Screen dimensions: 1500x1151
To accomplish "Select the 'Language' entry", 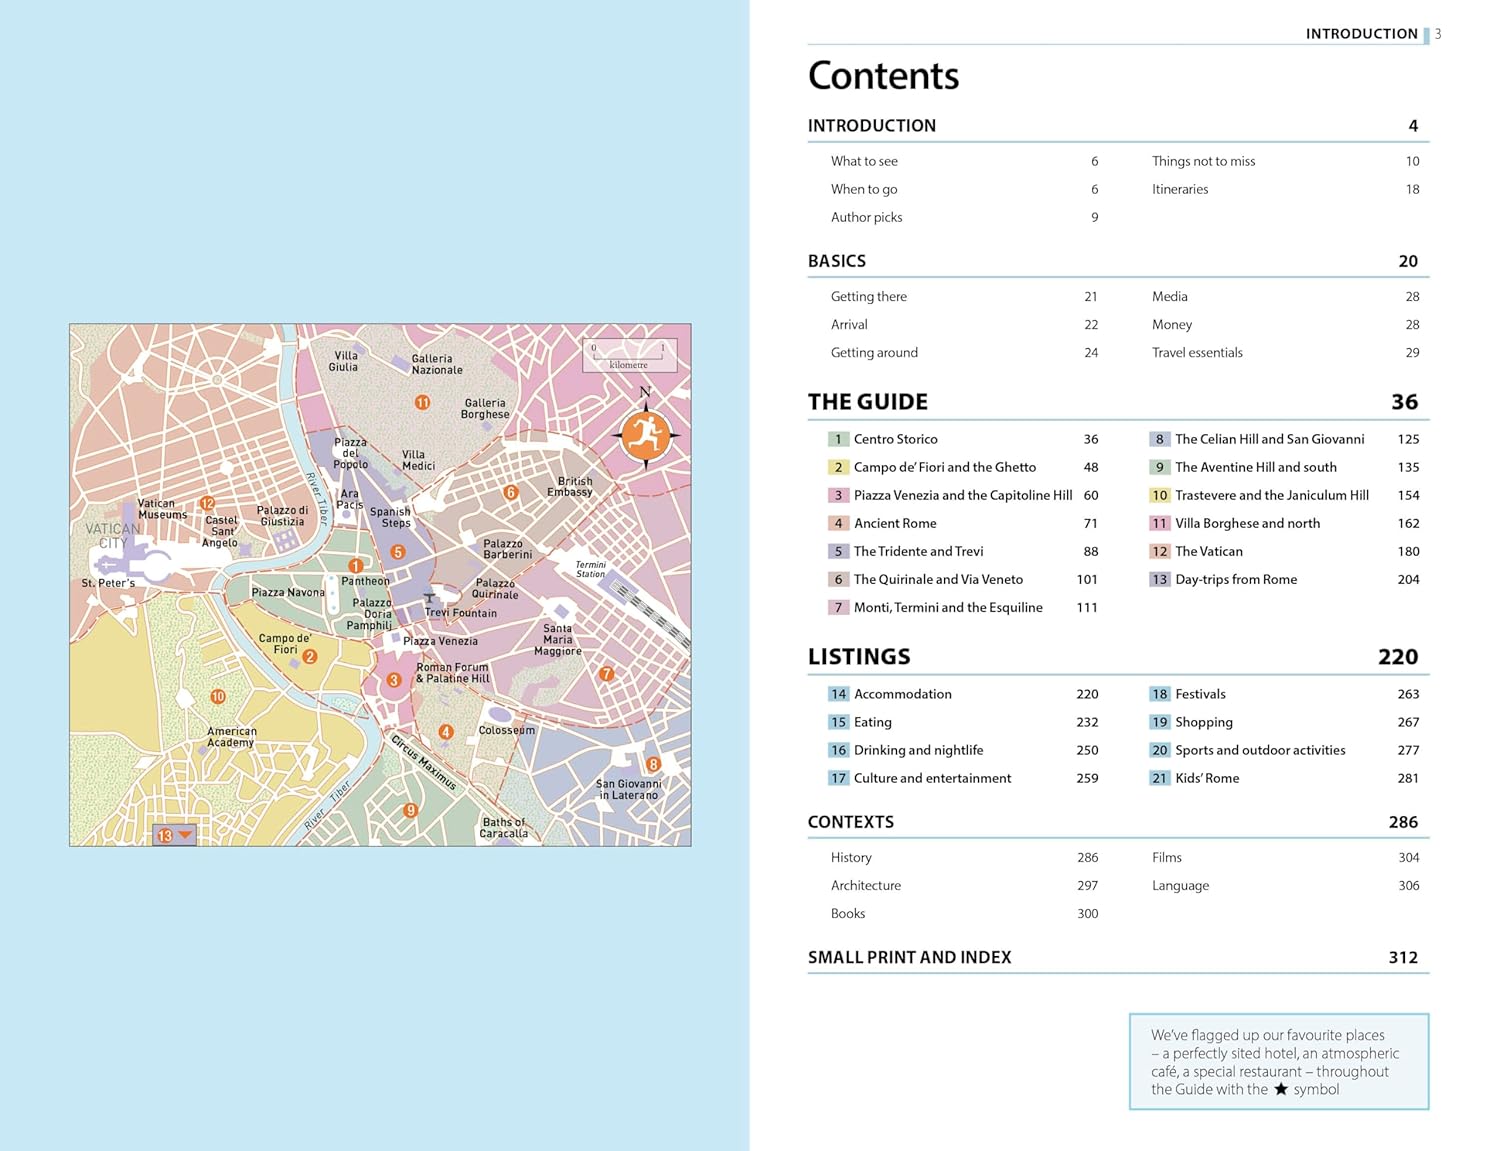I will (1180, 886).
